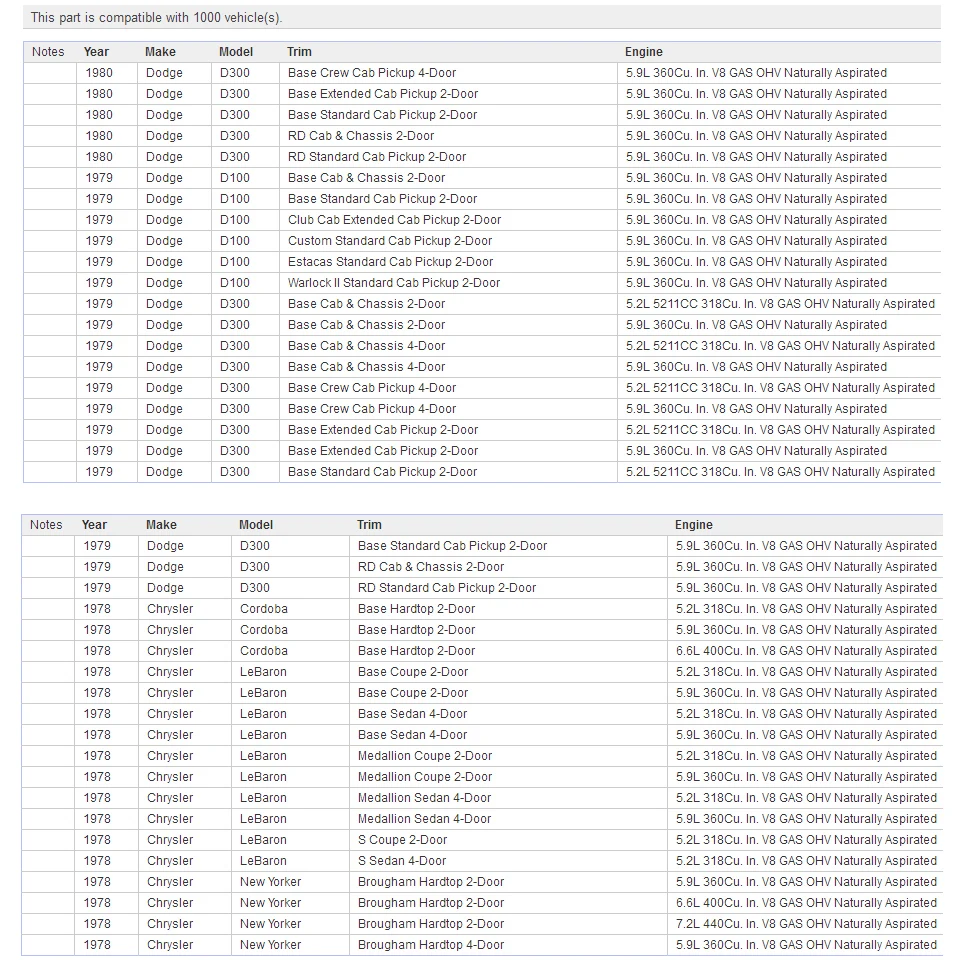
Task: Click 1979 'RD Standard Cab Pickup 2-Door' trim
Action: coord(447,588)
